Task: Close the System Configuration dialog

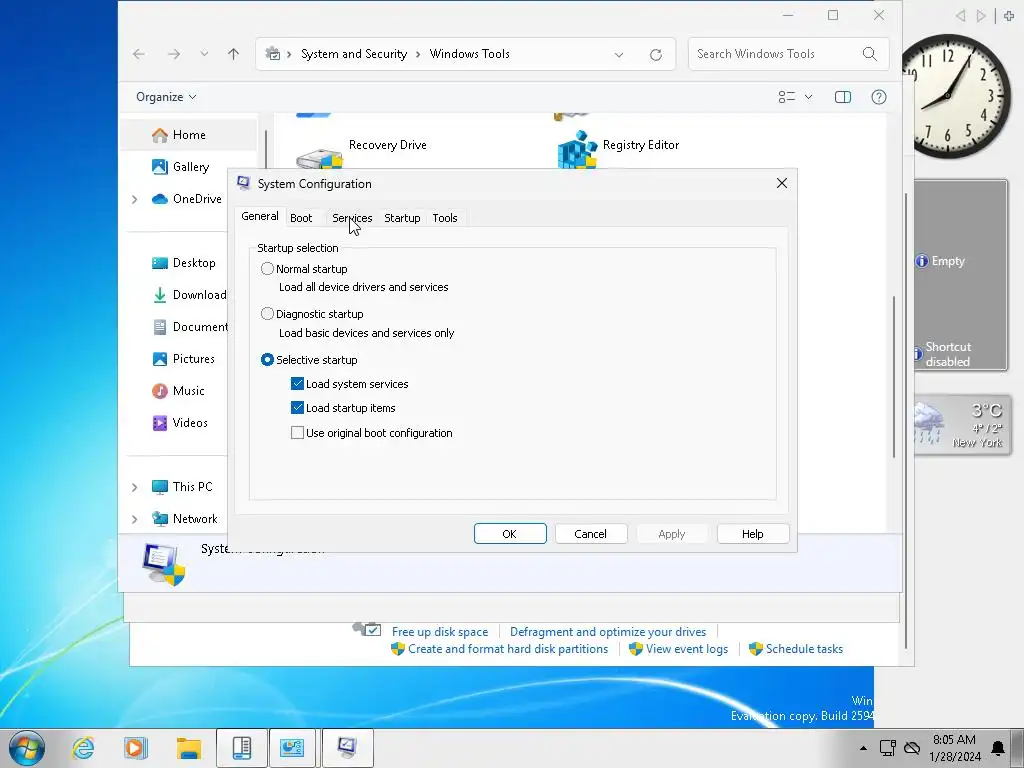Action: [x=782, y=184]
